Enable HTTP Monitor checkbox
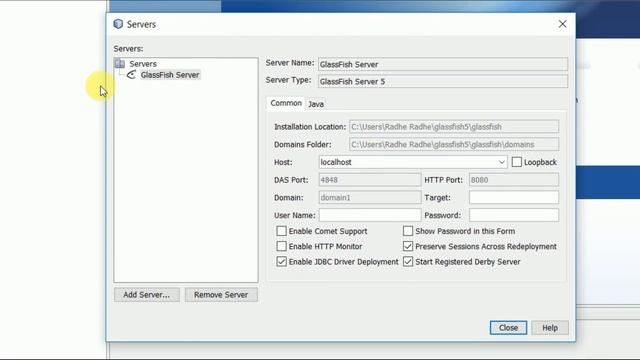 [x=281, y=246]
